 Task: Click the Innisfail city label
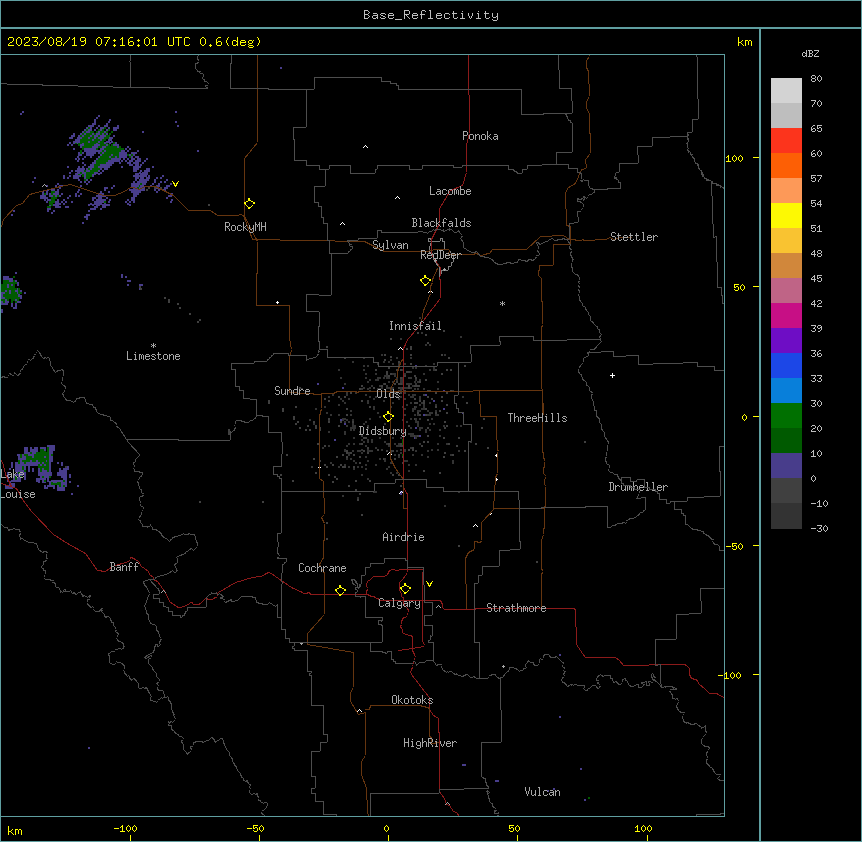tap(415, 326)
